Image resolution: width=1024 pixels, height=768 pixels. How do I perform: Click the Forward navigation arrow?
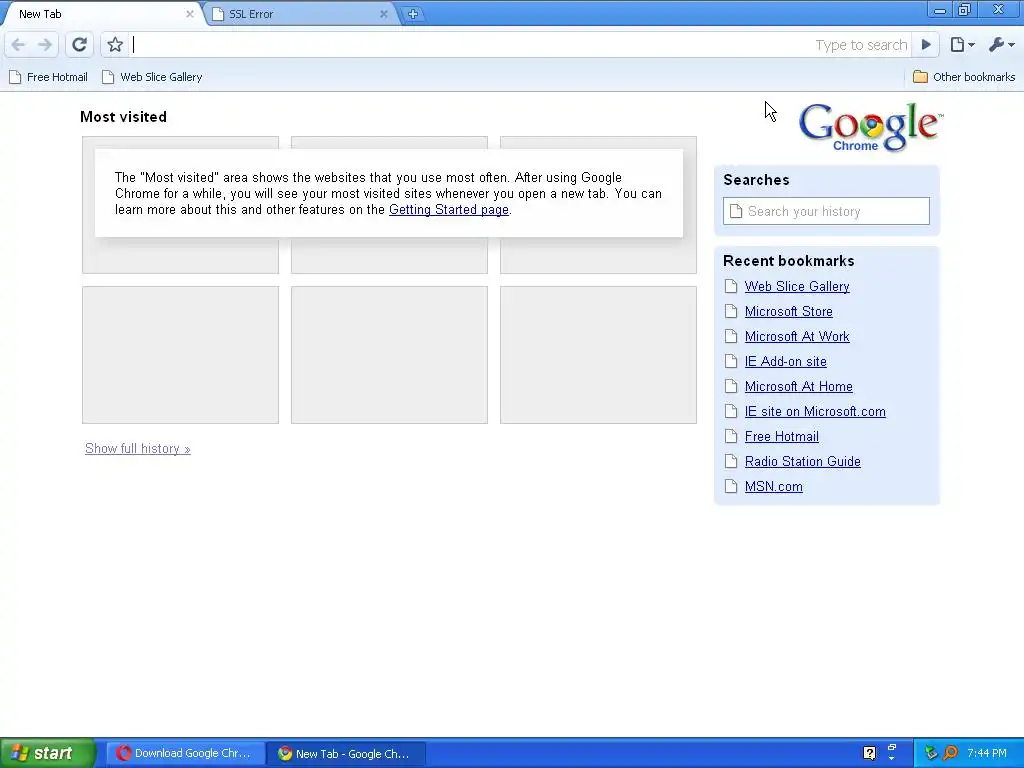[44, 44]
